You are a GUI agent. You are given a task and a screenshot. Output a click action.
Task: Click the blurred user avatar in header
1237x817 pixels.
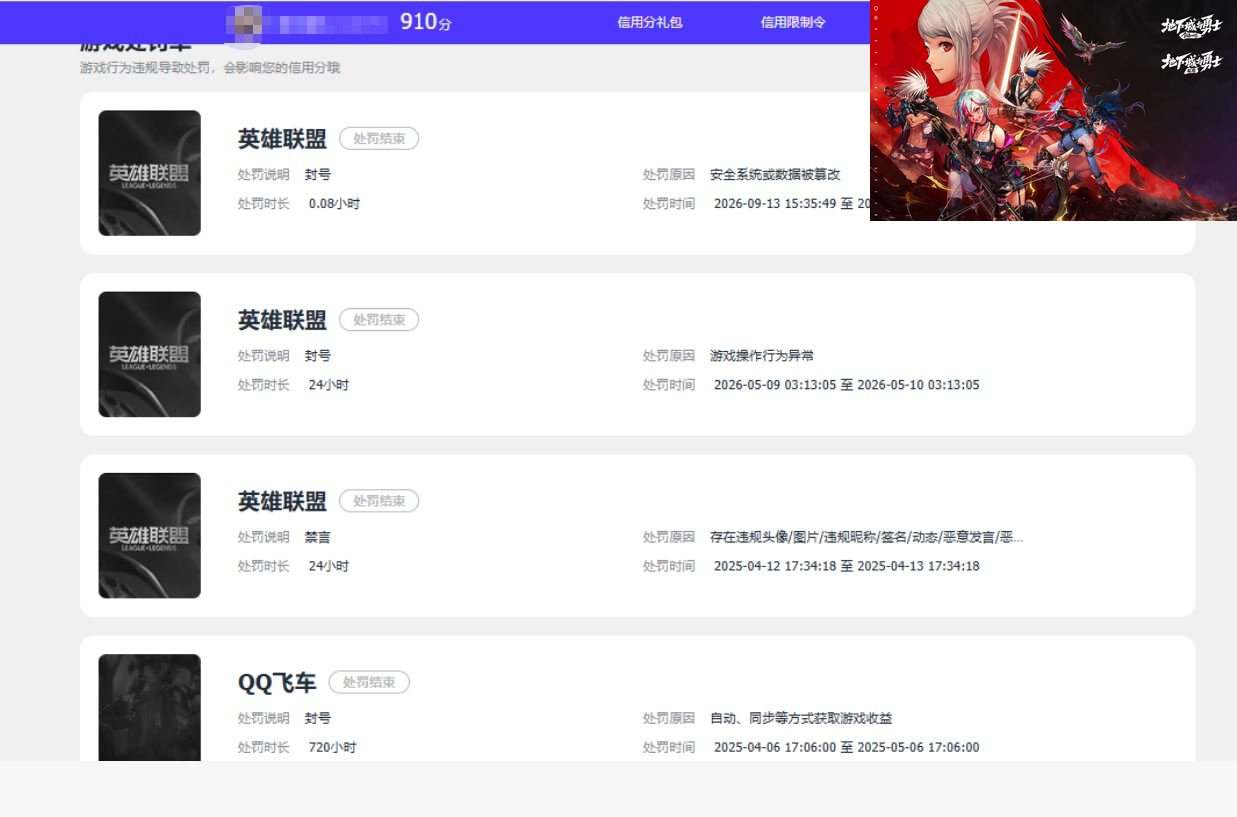(x=245, y=24)
